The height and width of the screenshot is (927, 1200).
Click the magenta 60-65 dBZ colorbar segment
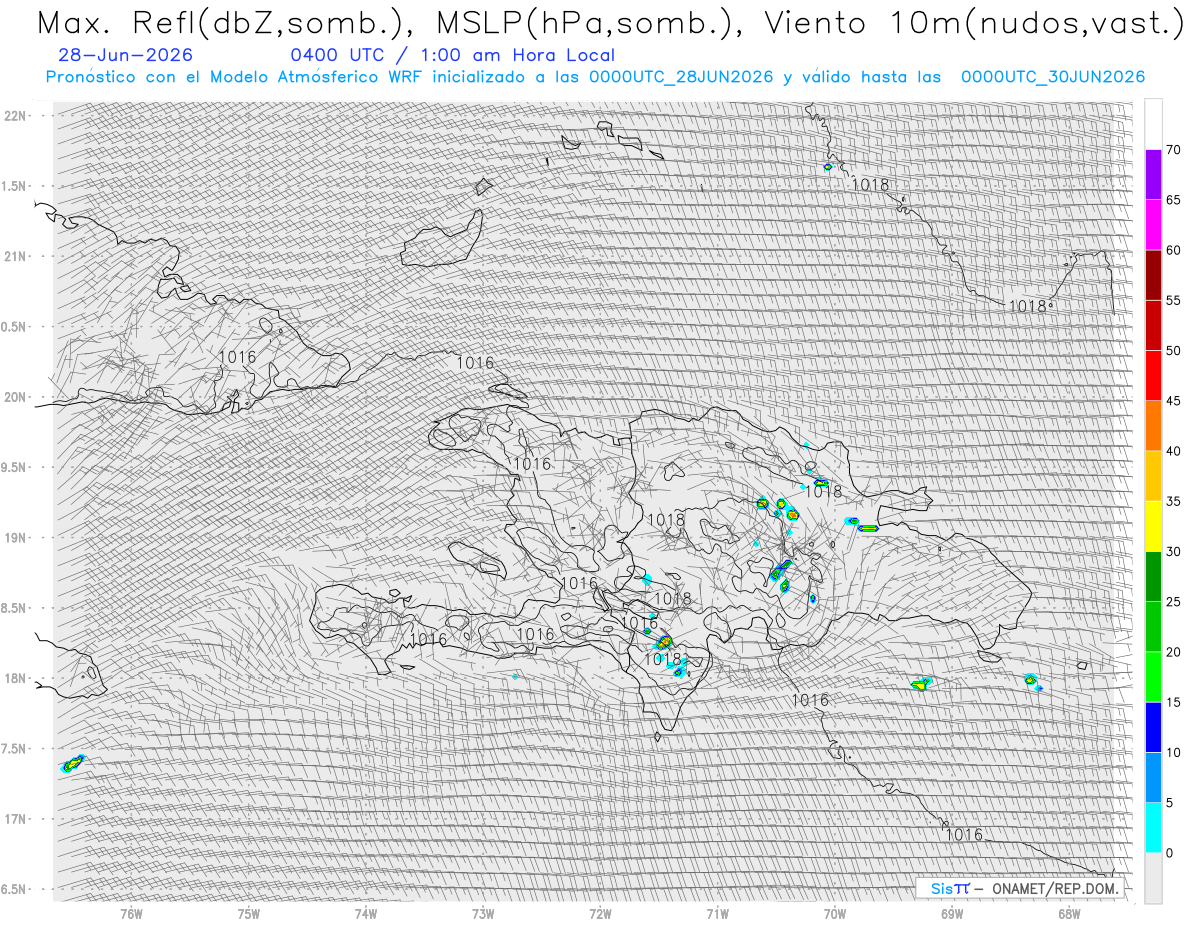[1153, 225]
